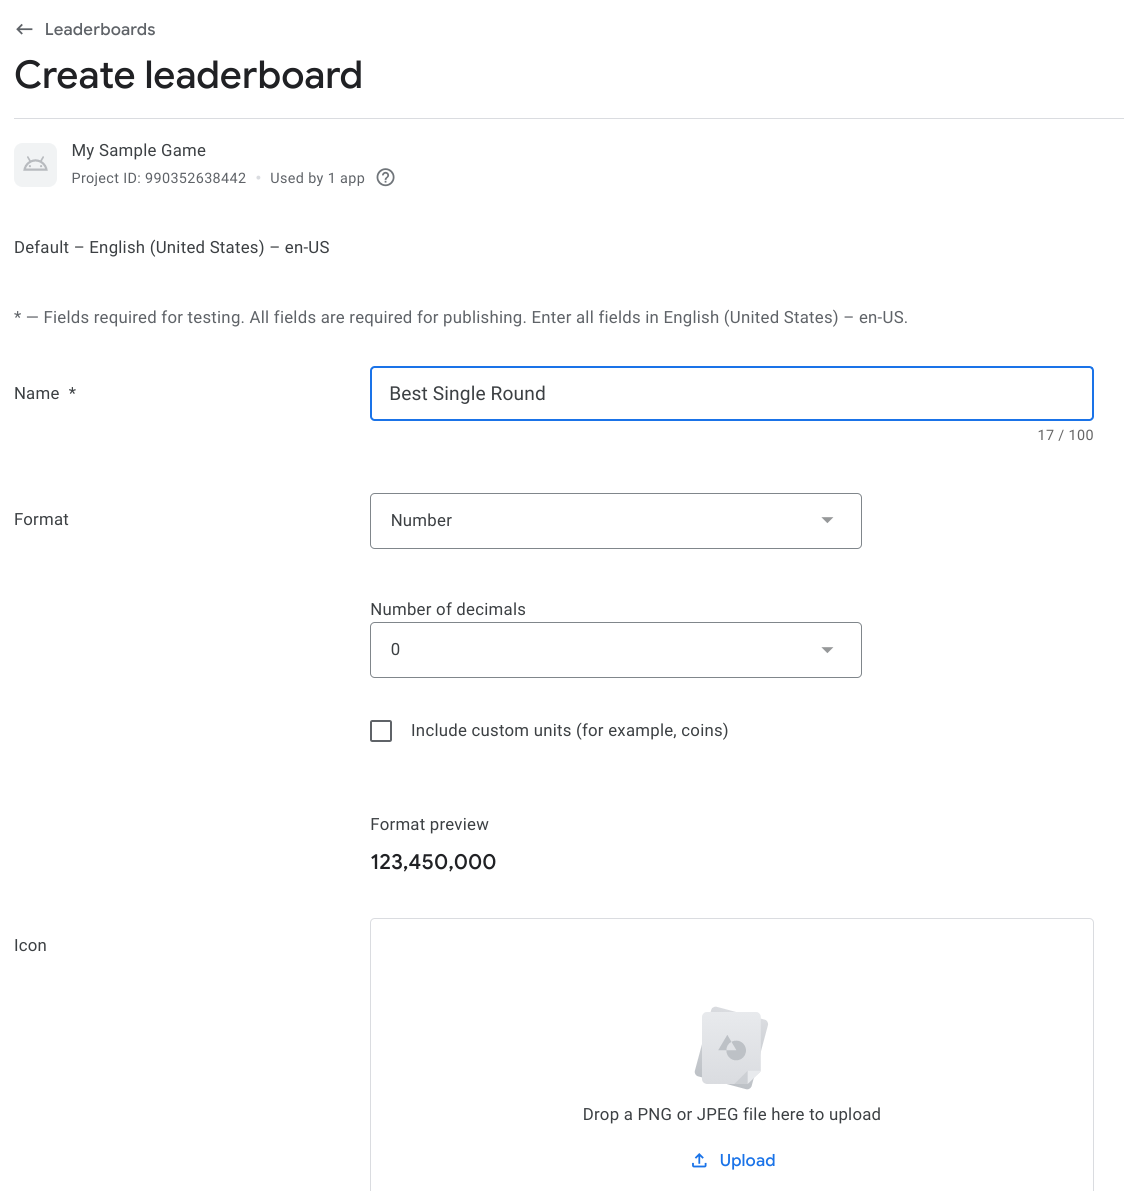
Task: Click the Format preview value 123,450,000
Action: point(433,861)
